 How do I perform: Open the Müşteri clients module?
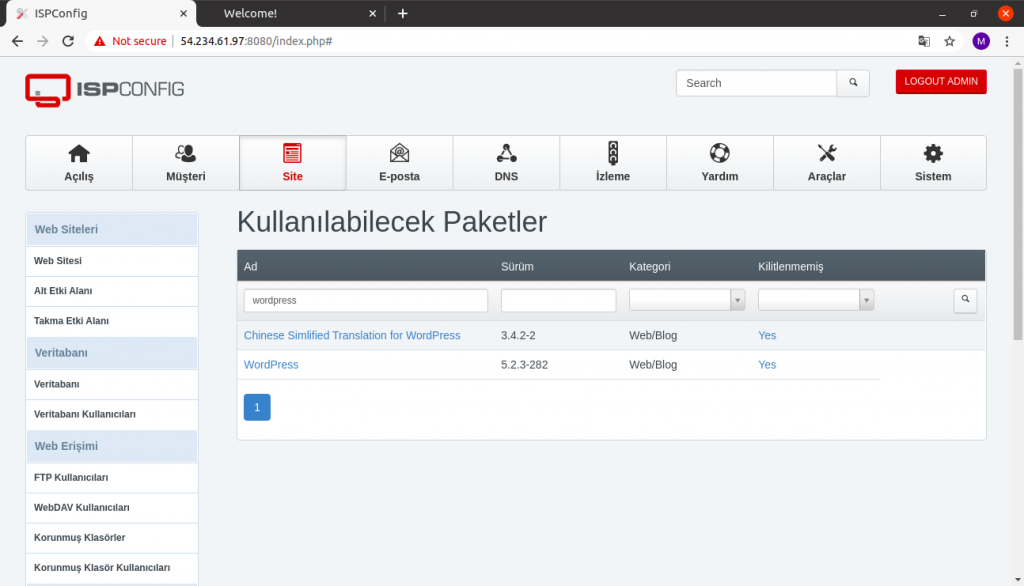click(x=185, y=163)
